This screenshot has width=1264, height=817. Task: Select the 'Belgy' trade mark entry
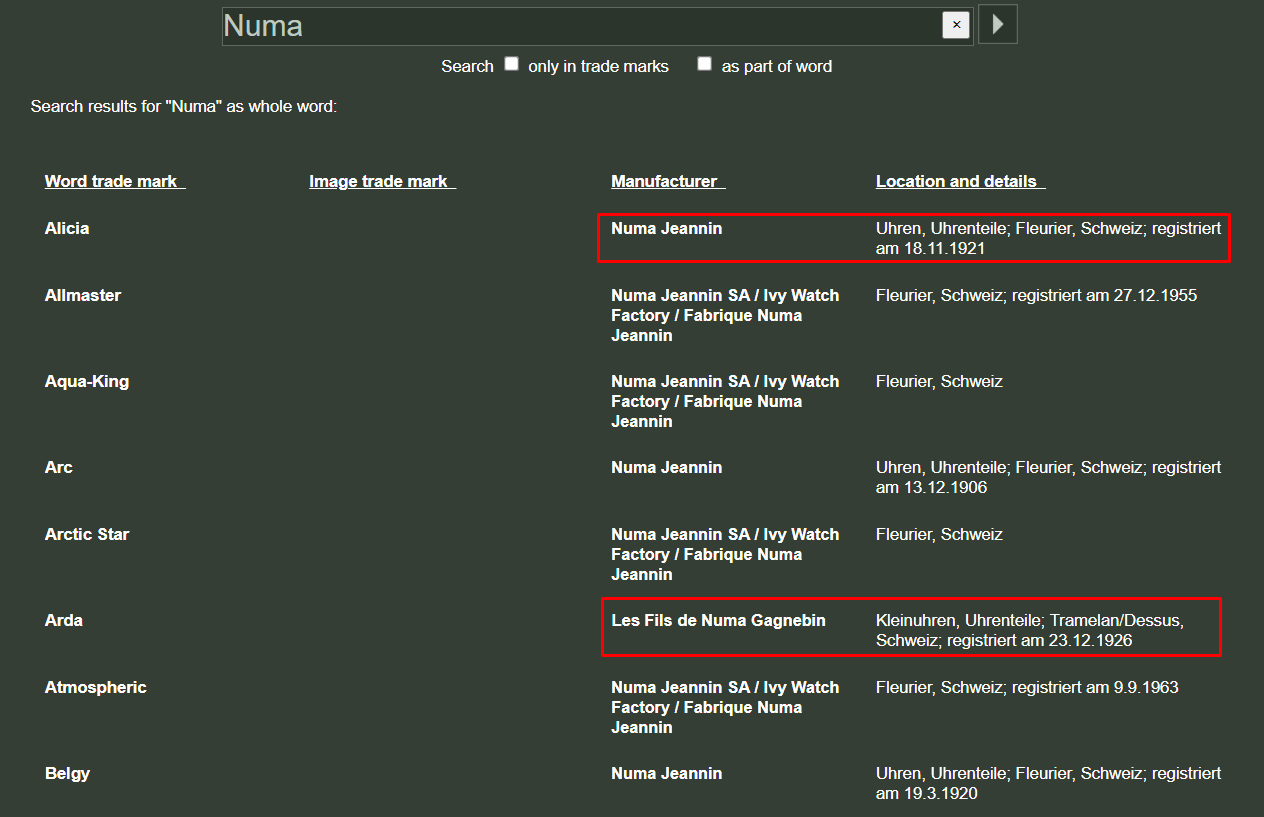(x=68, y=773)
